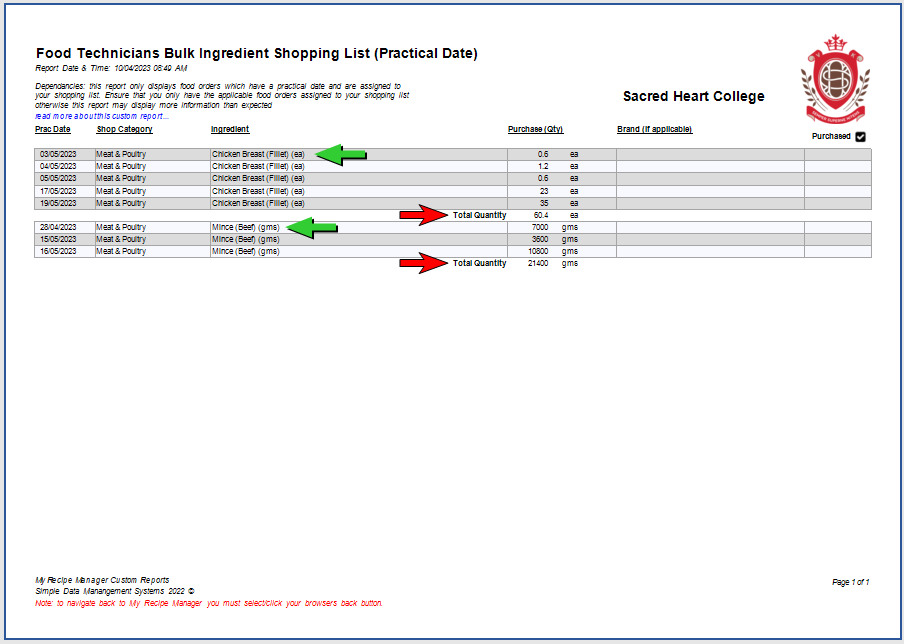904x644 pixels.
Task: Click the Page 1 of 1 indicator
Action: pos(850,582)
